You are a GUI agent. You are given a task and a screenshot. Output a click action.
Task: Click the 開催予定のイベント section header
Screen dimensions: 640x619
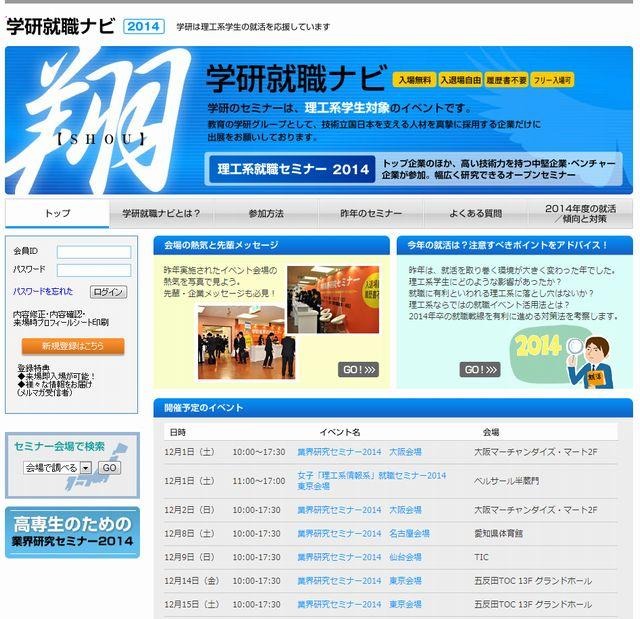(393, 408)
